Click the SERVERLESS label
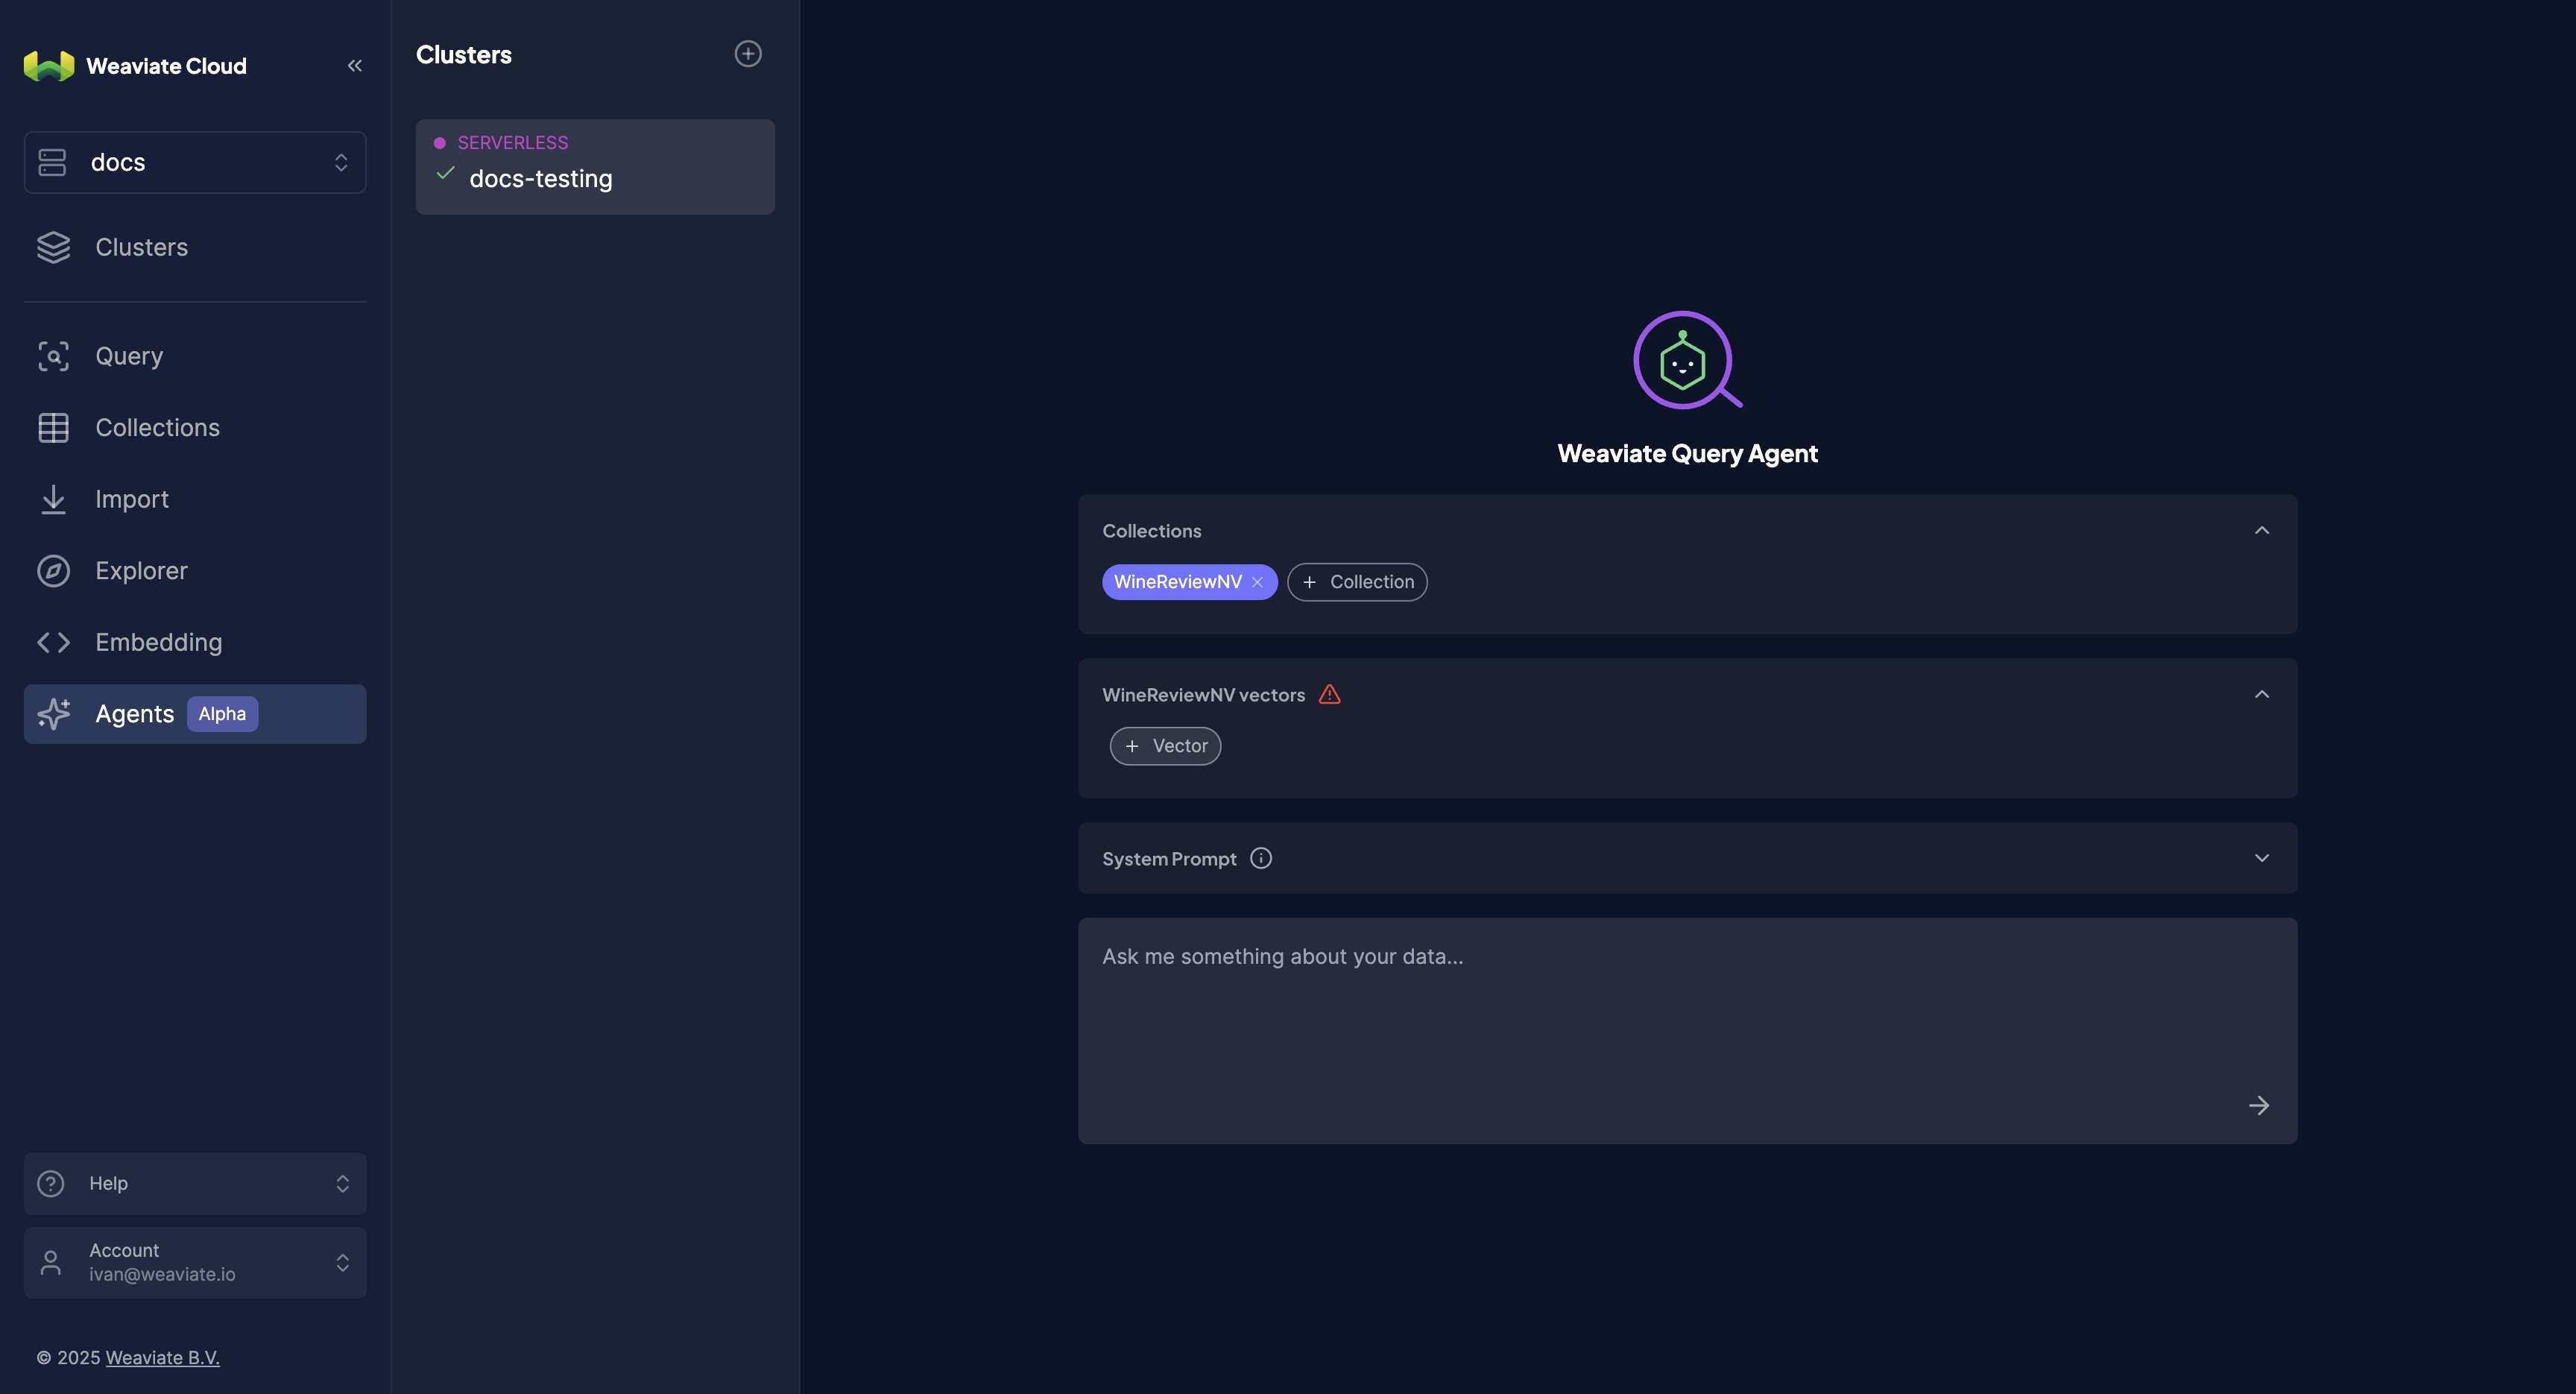Image resolution: width=2576 pixels, height=1394 pixels. (x=512, y=143)
